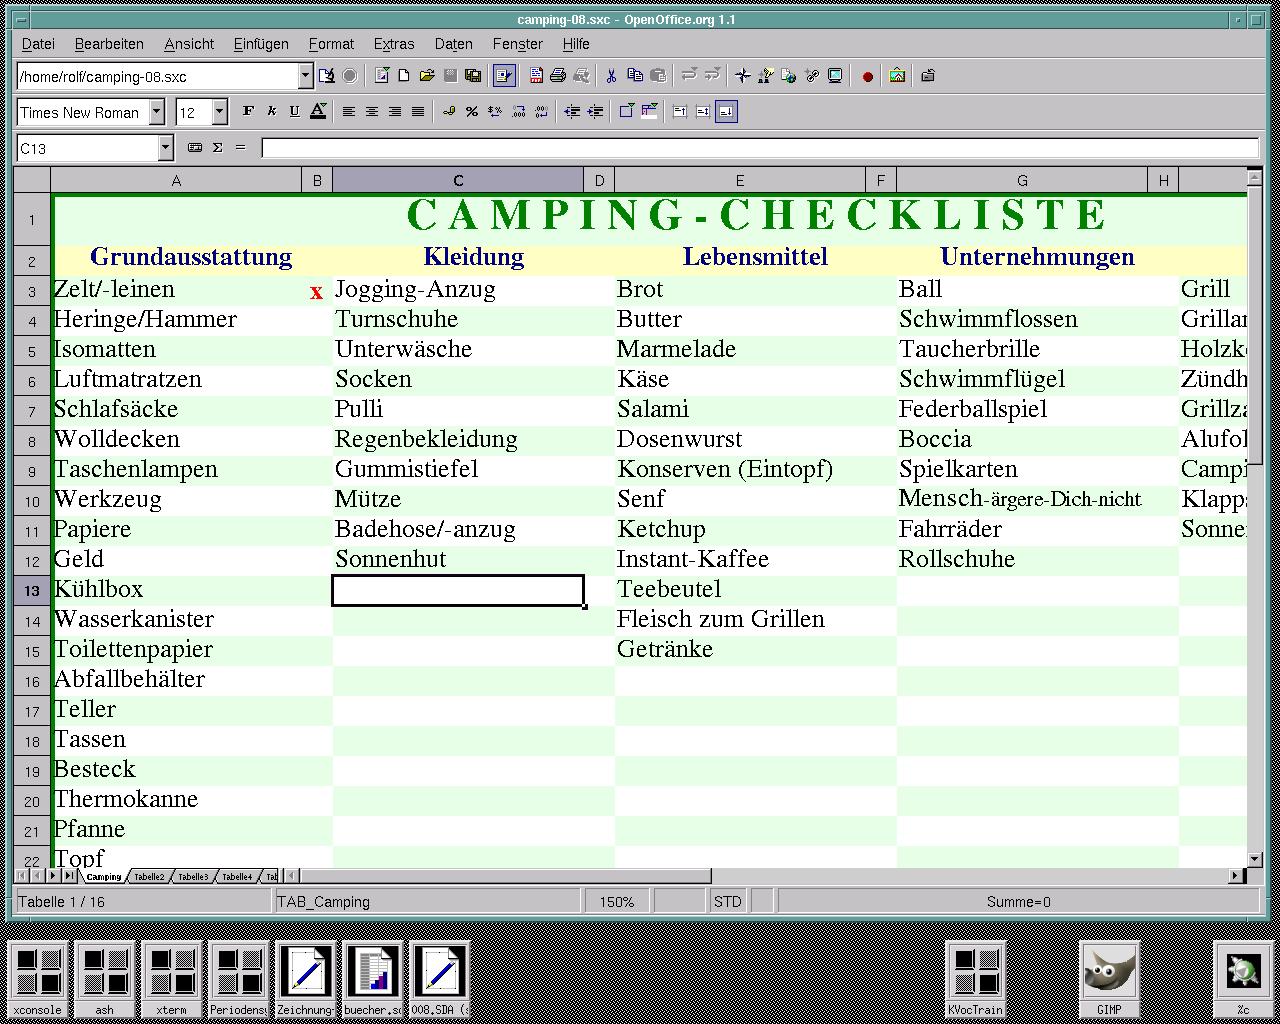This screenshot has height=1024, width=1280.
Task: Toggle bold formatting
Action: point(248,112)
